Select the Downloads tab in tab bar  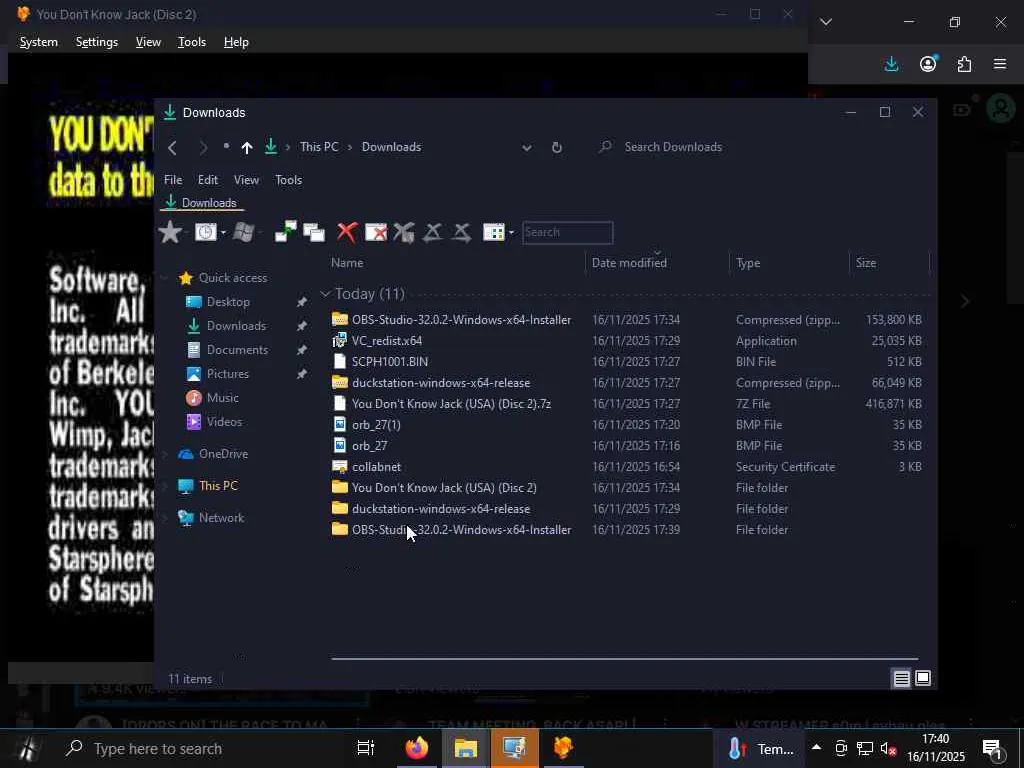(x=201, y=202)
